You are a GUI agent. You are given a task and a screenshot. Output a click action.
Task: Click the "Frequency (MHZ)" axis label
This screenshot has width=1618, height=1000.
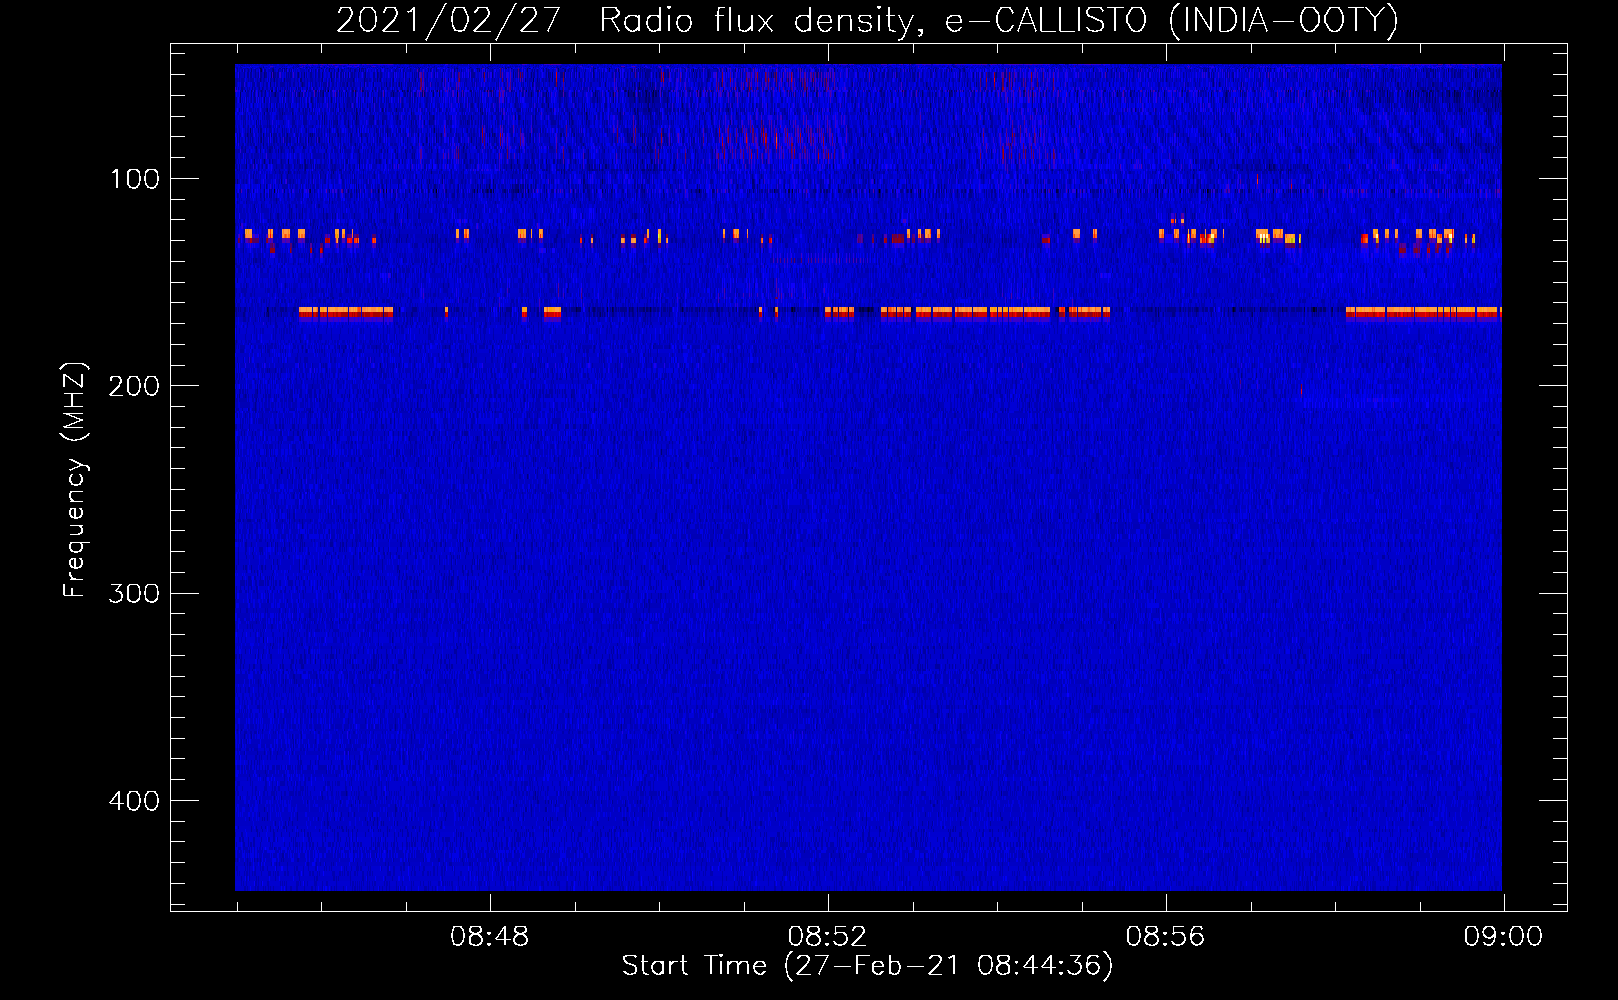tap(75, 479)
